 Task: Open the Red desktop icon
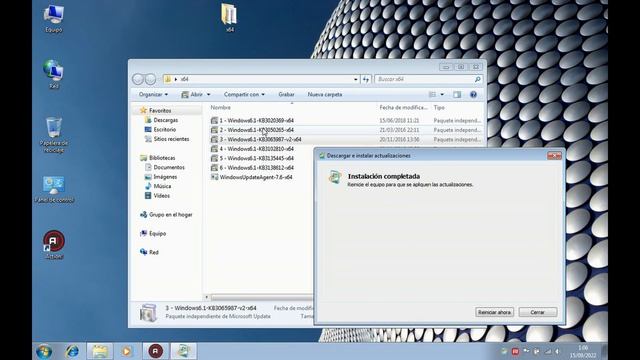(53, 74)
